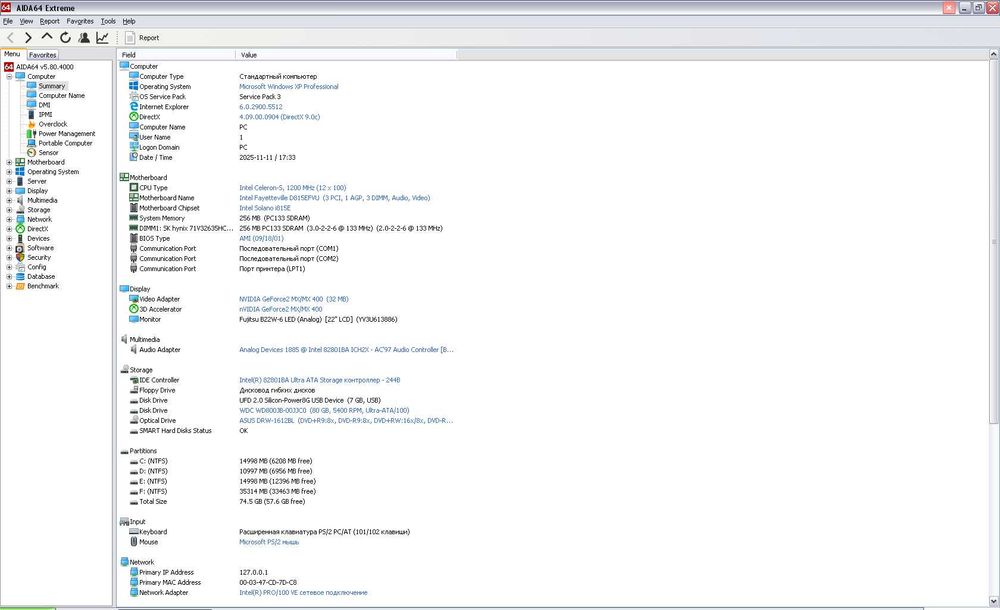
Task: Open the user icon in toolbar
Action: [84, 38]
